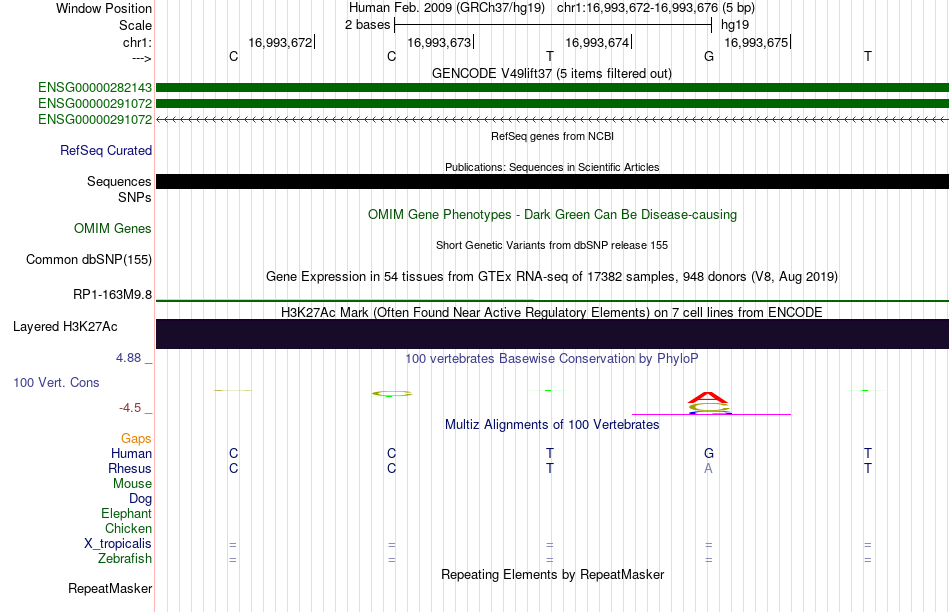Click RefSeq genes from NCBI title
Viewport: 950px width, 612px height.
pos(552,136)
